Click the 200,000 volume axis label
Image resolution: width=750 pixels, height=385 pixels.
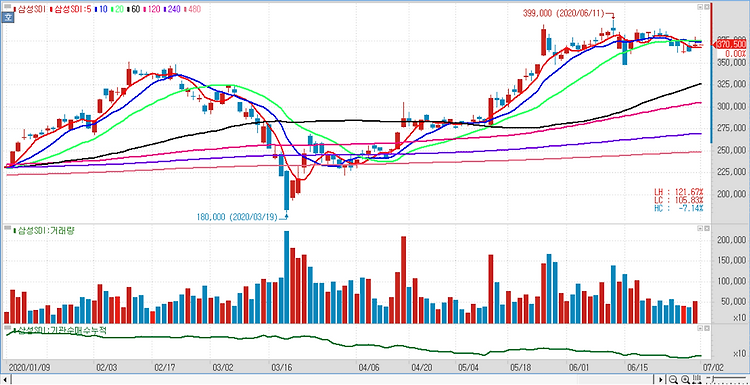(x=731, y=240)
